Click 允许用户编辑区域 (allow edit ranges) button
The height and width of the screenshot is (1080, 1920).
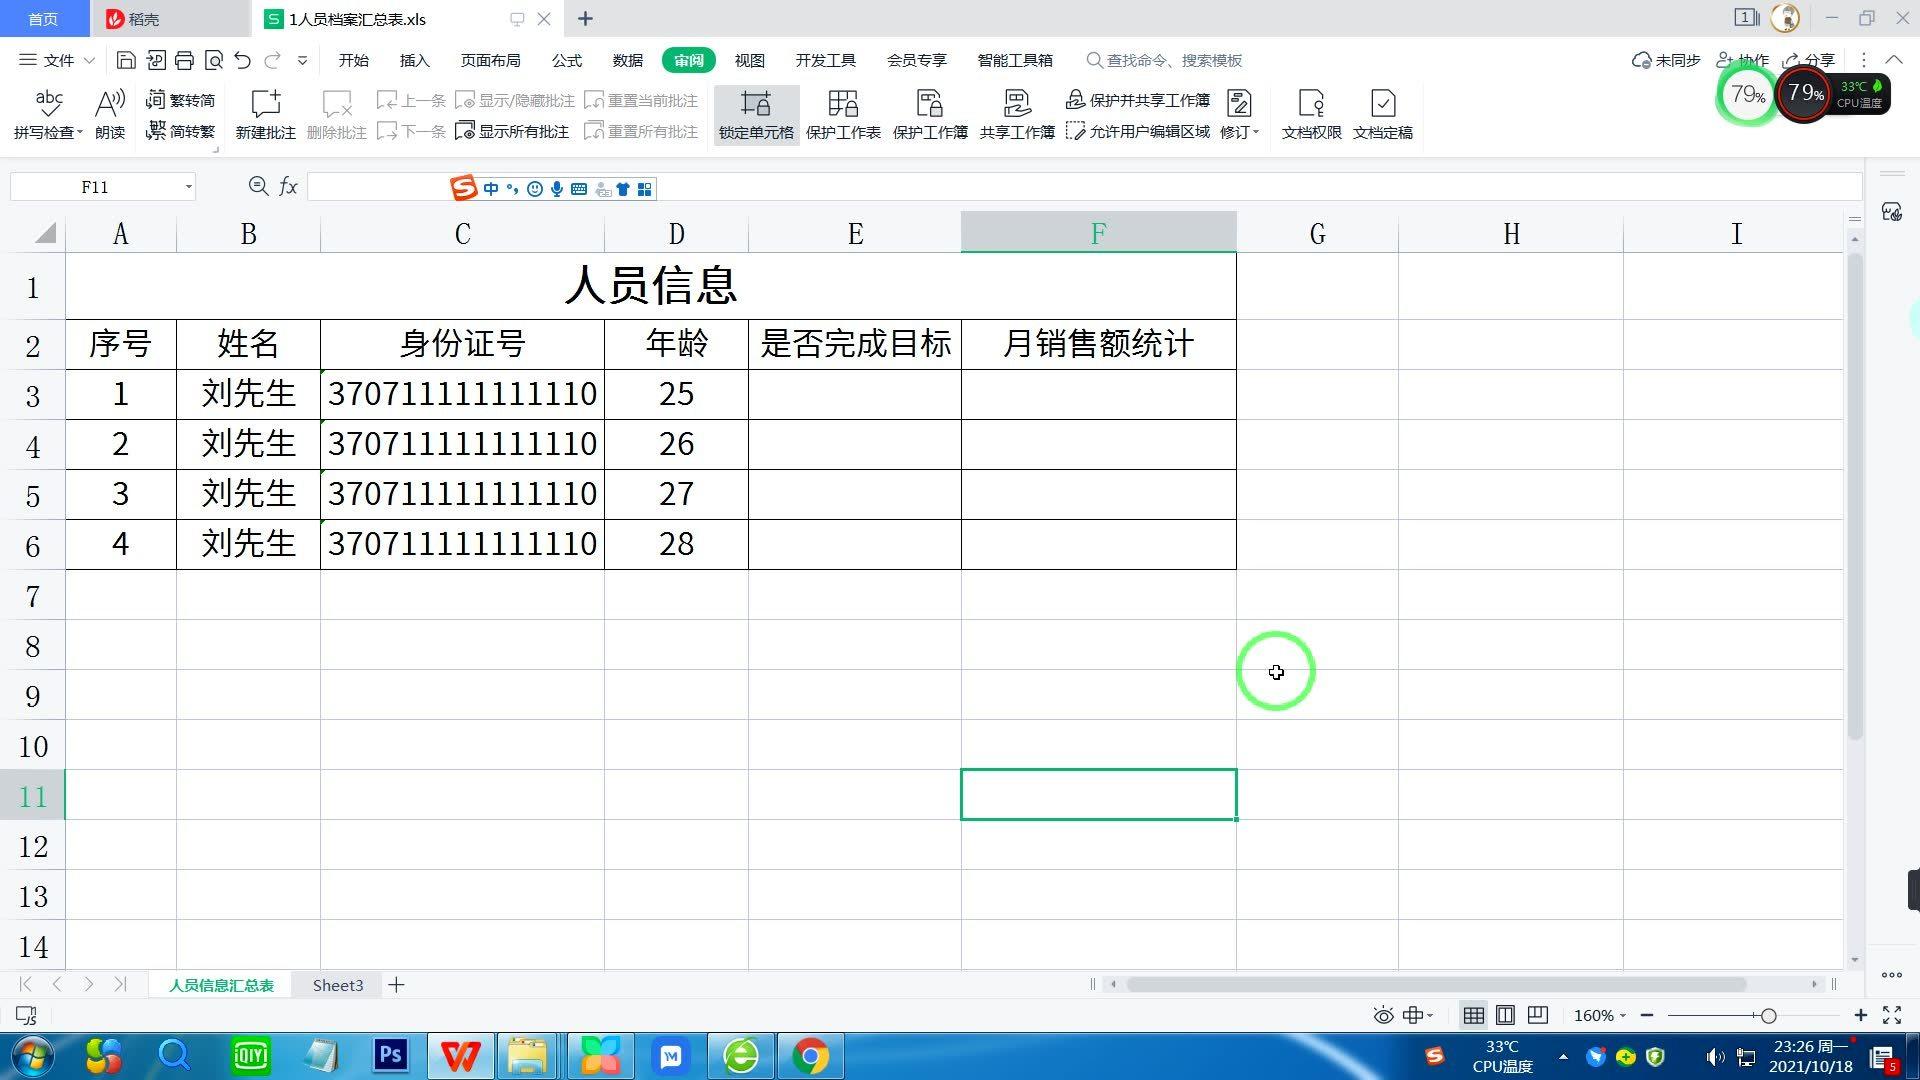click(x=1138, y=131)
